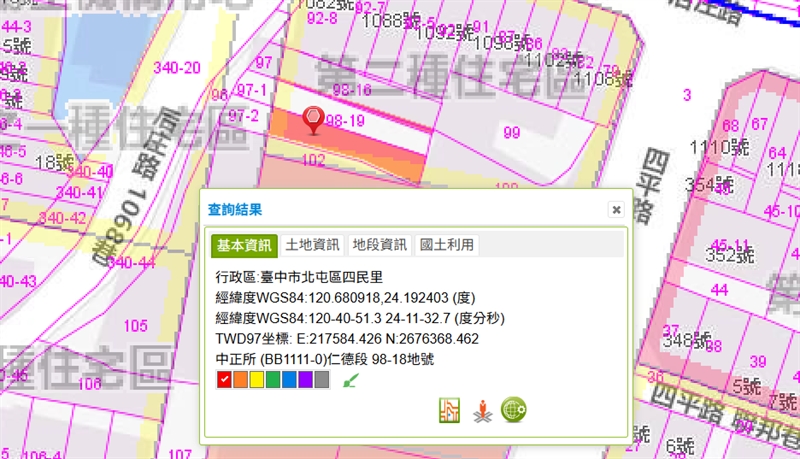
Task: Select the green color swatch
Action: tap(273, 380)
